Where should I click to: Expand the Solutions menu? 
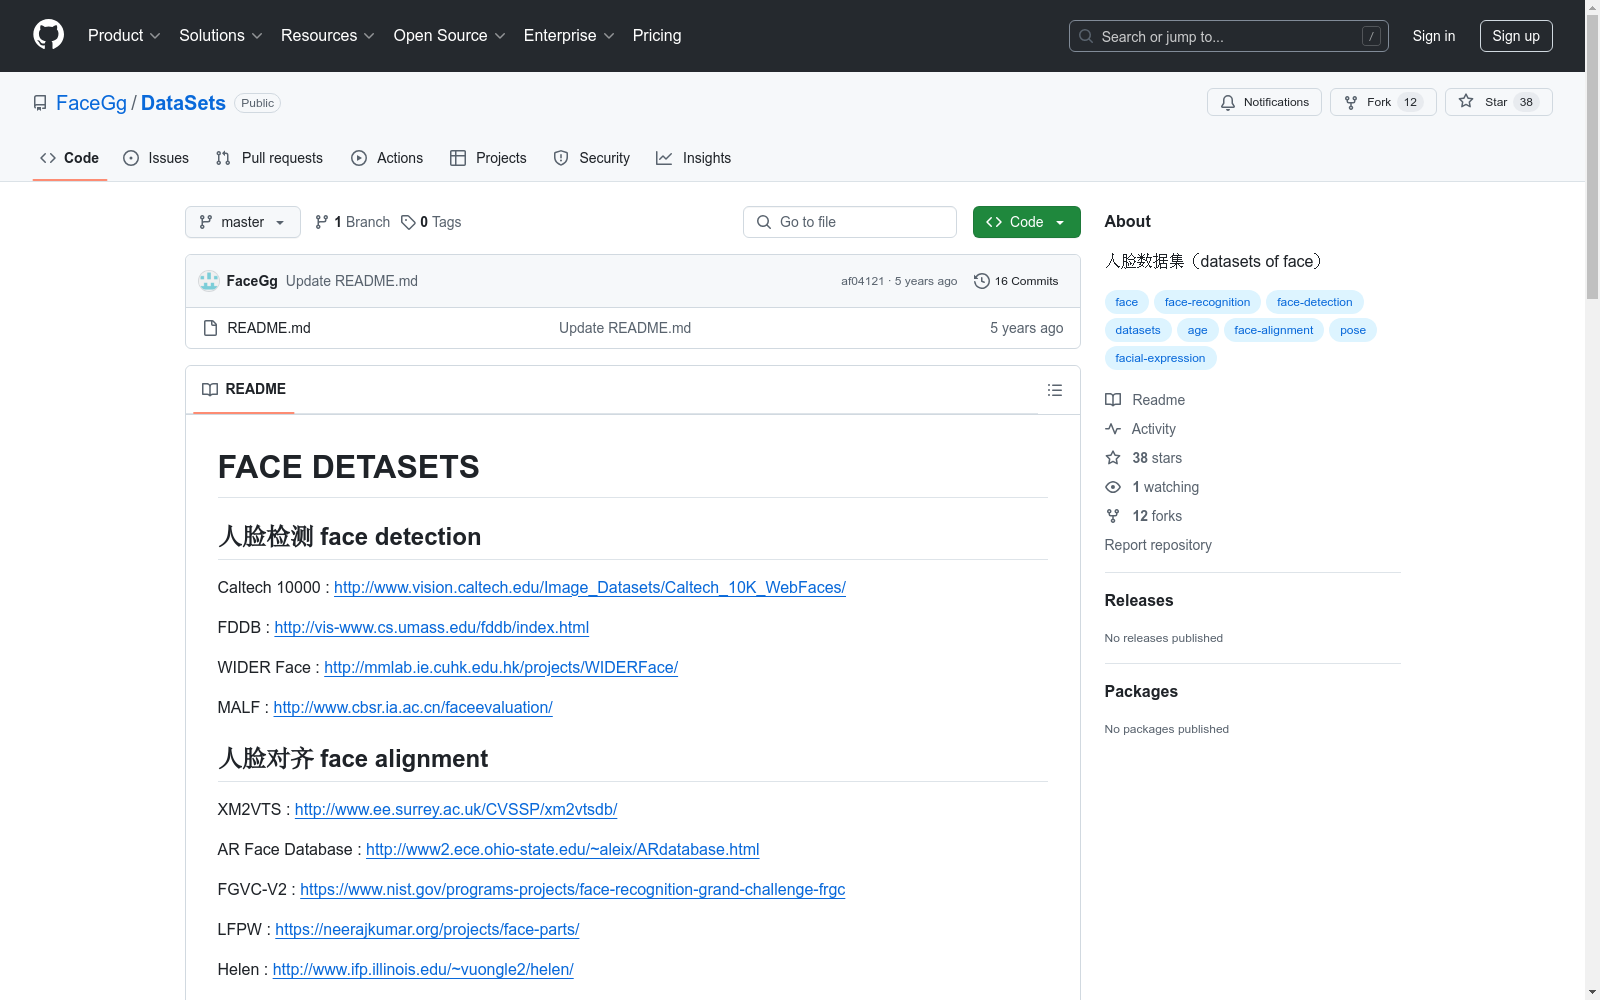point(221,35)
